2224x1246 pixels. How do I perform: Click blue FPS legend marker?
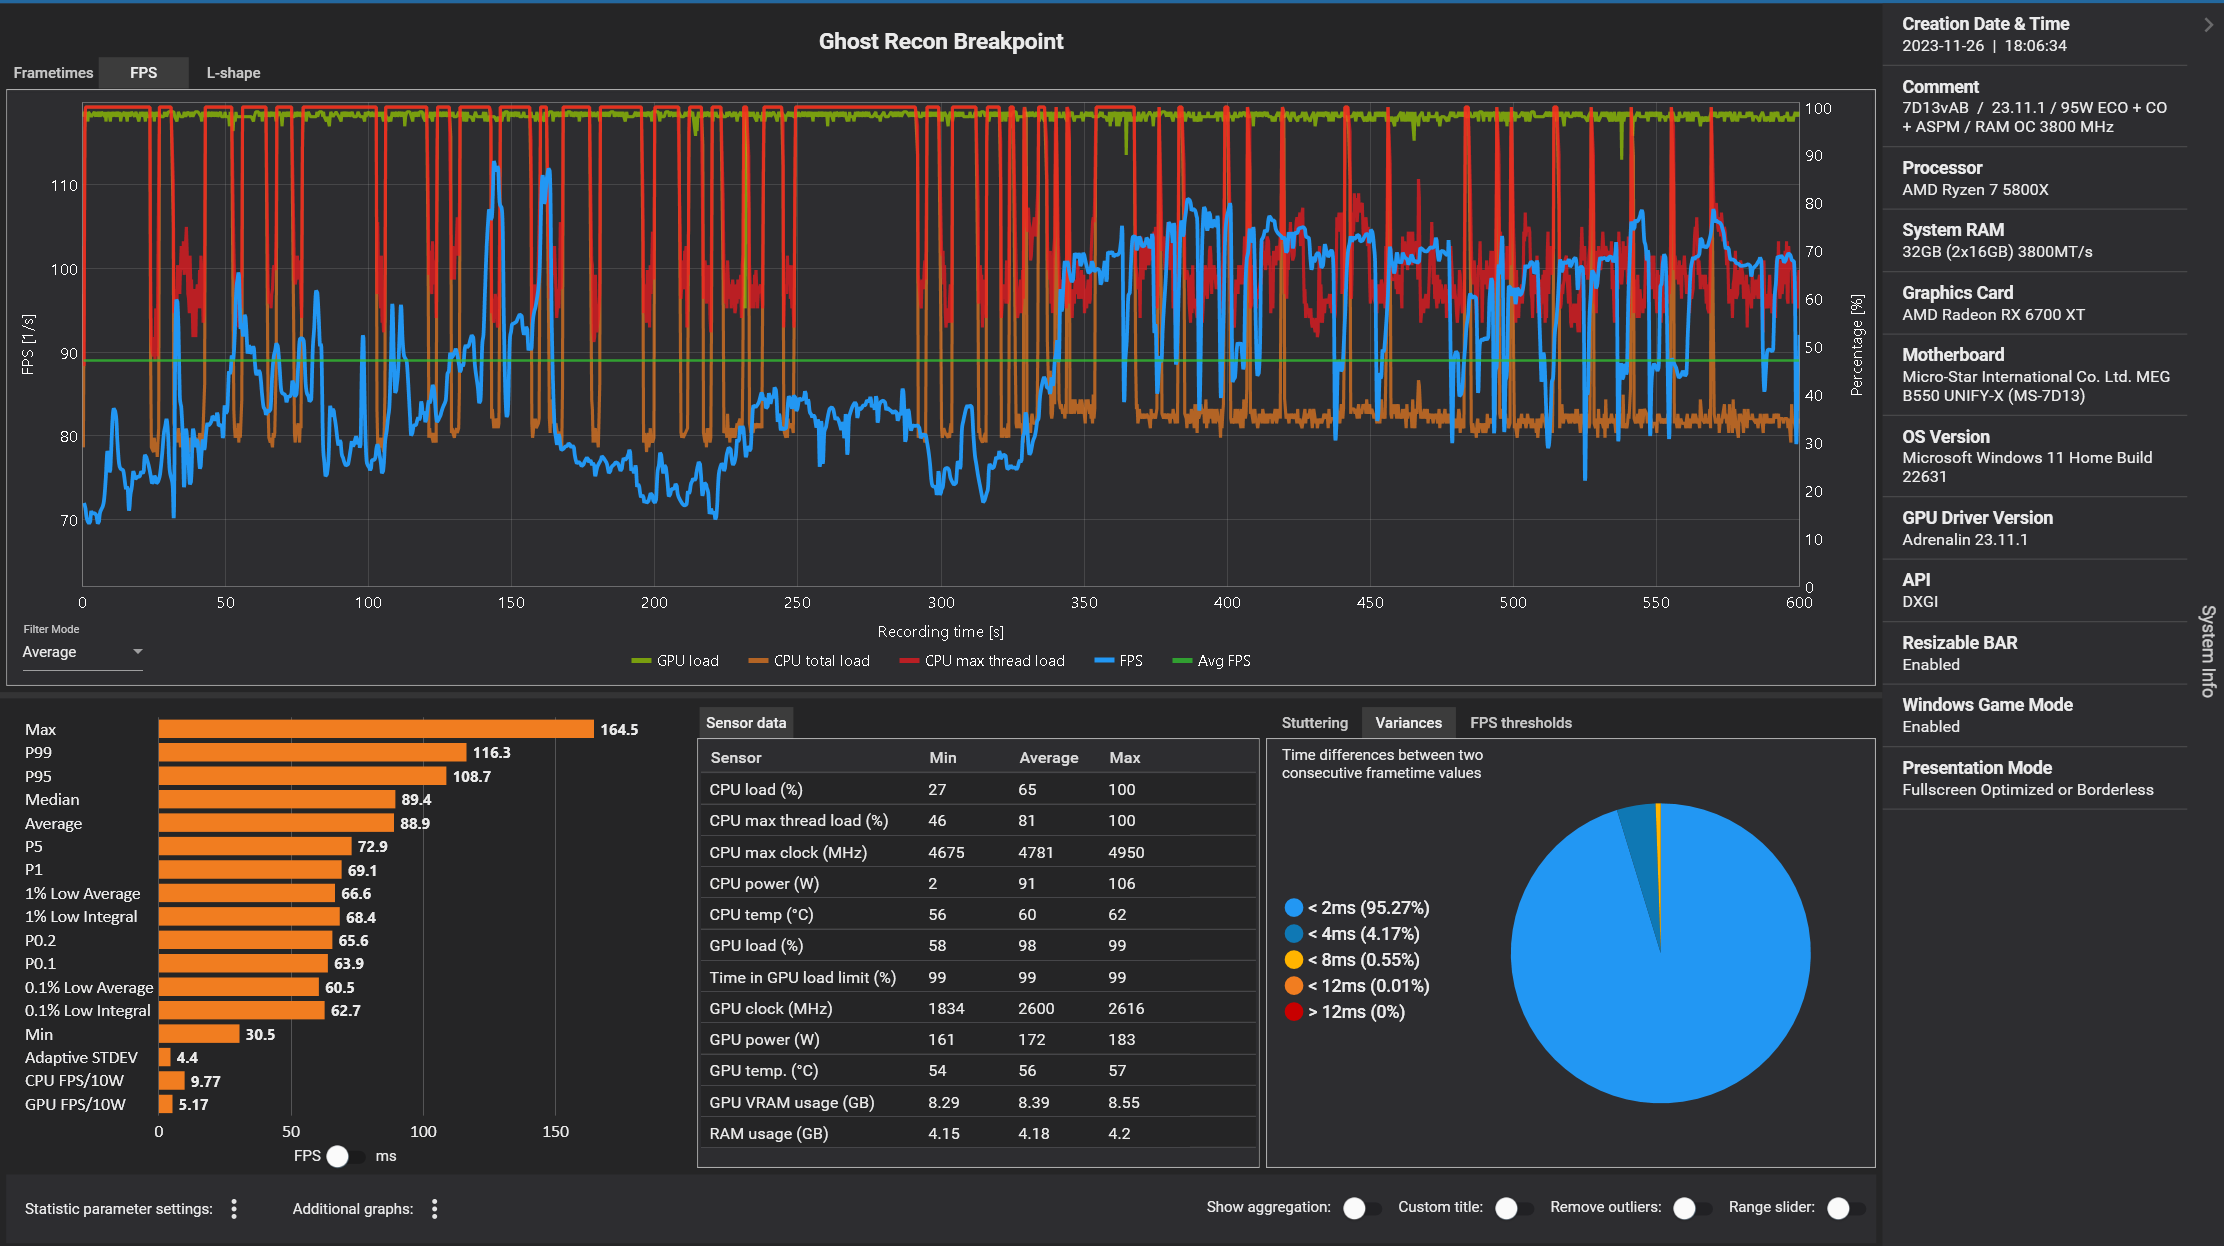click(1104, 661)
